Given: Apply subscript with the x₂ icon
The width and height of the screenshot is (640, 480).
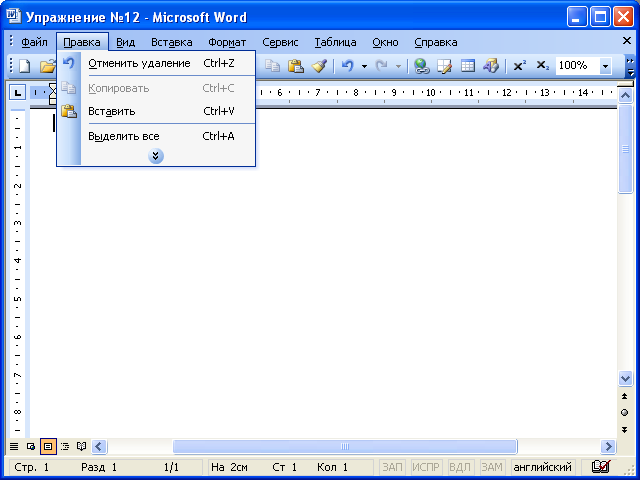Looking at the screenshot, I should (x=542, y=66).
